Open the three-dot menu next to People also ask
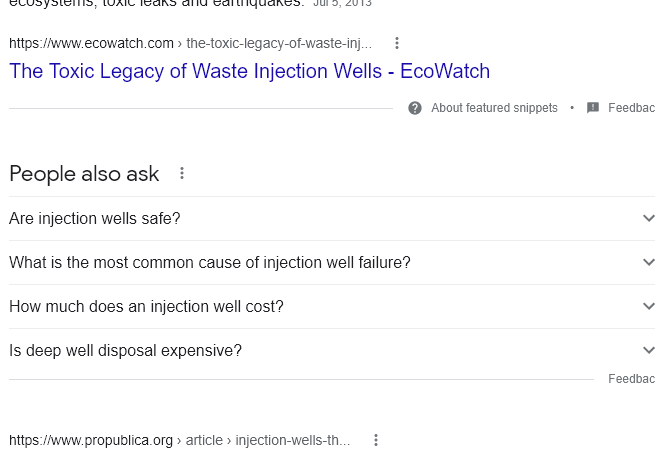Viewport: 655px width, 450px height. click(x=182, y=173)
